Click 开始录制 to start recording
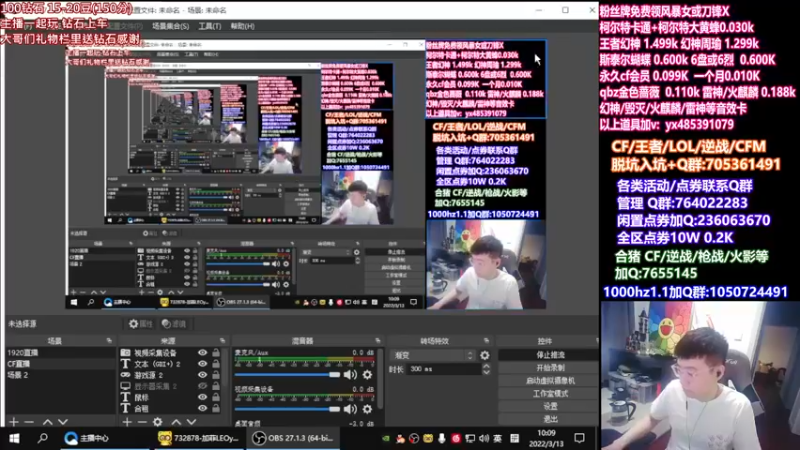 click(x=549, y=367)
